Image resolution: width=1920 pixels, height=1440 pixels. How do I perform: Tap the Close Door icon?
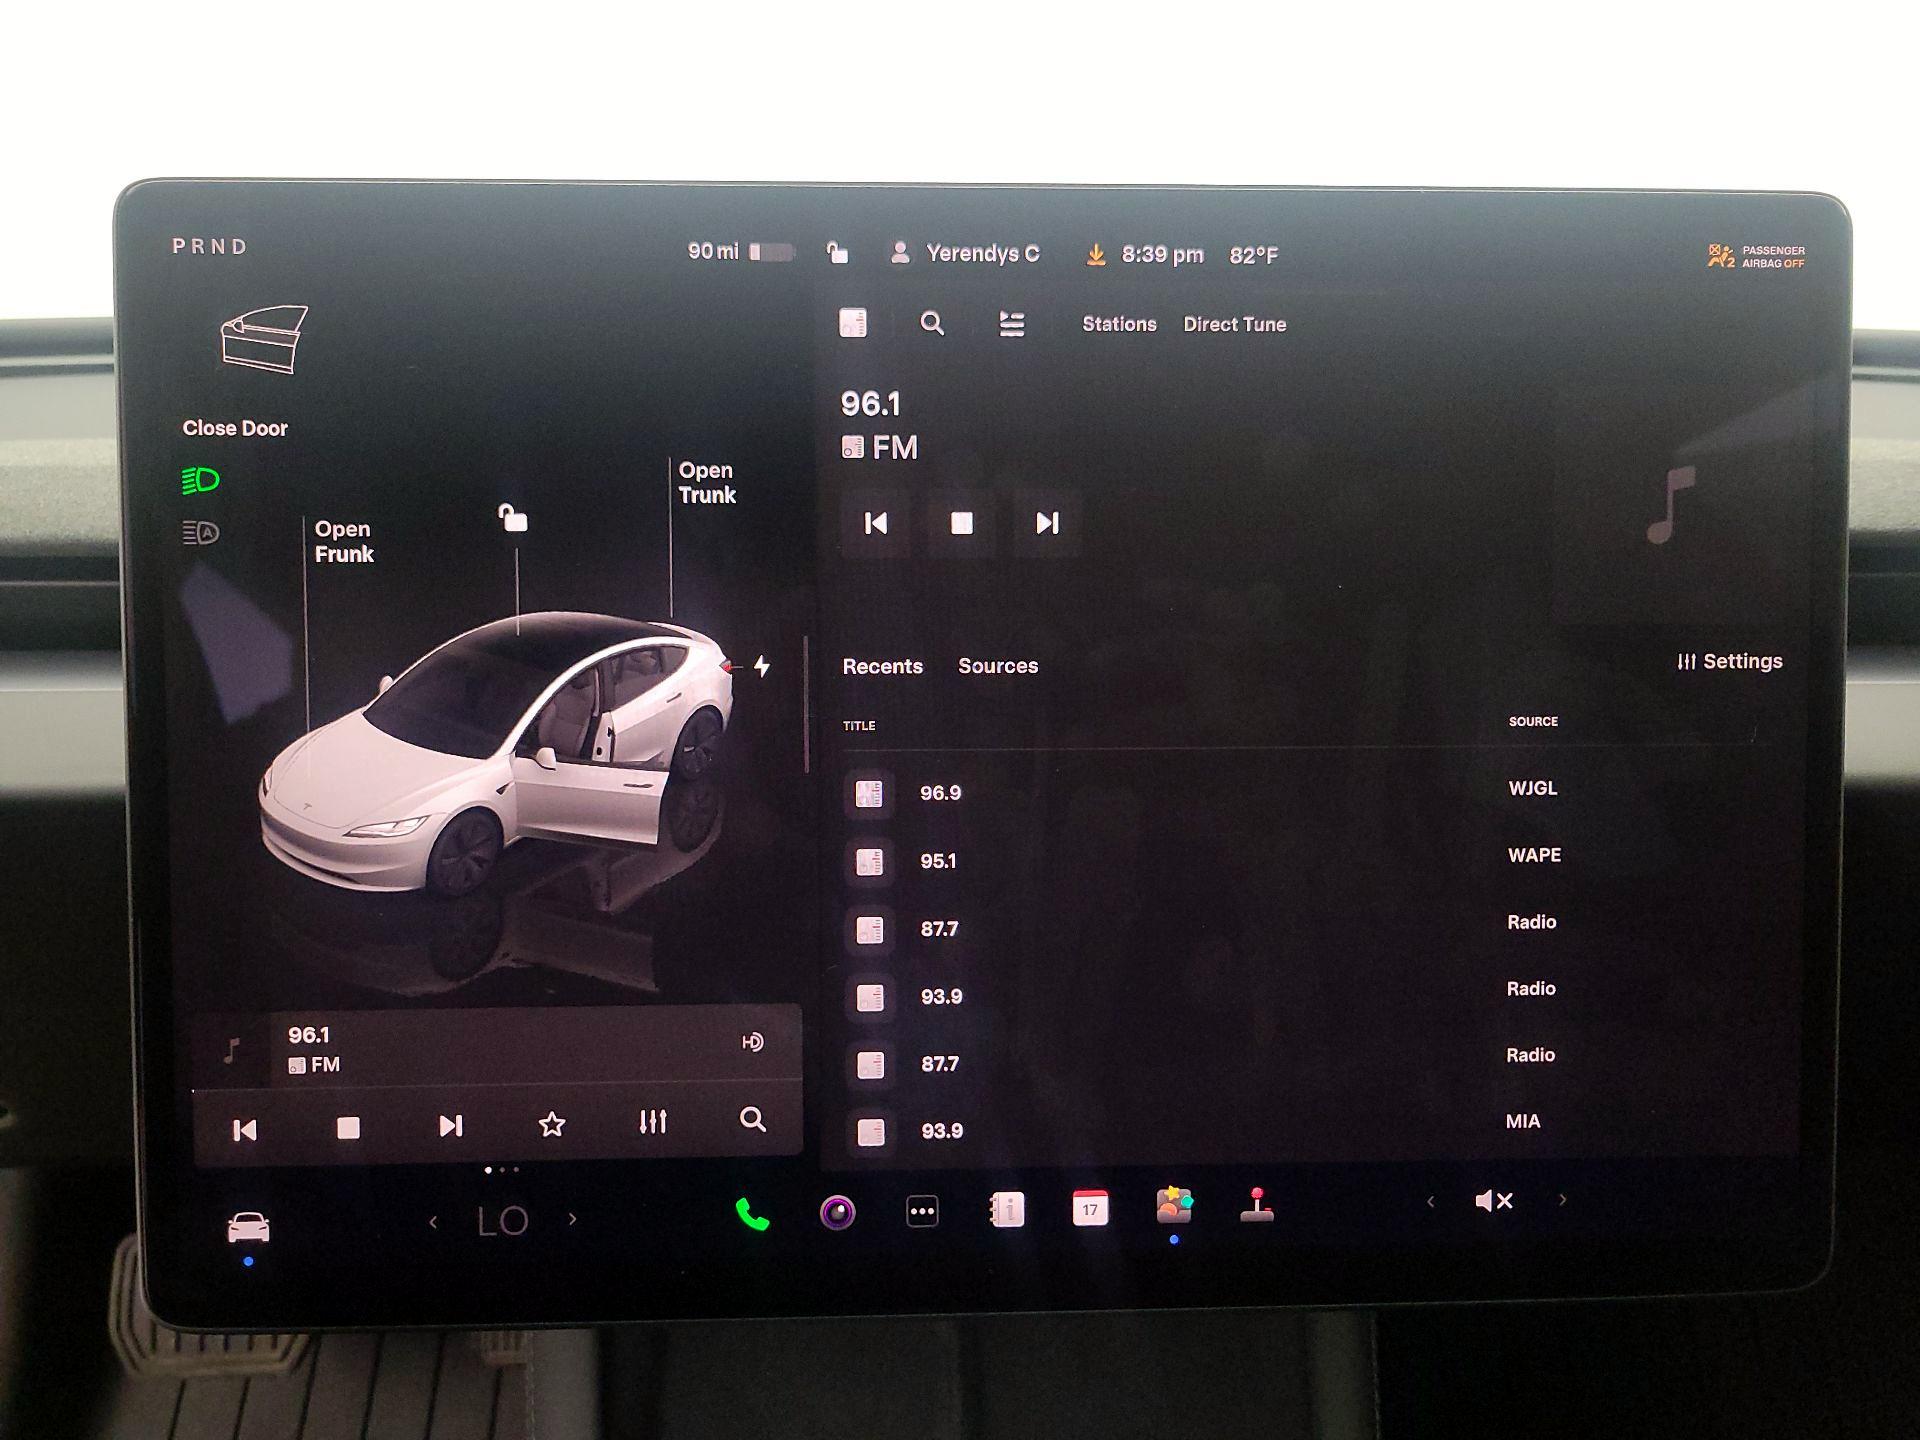point(264,340)
